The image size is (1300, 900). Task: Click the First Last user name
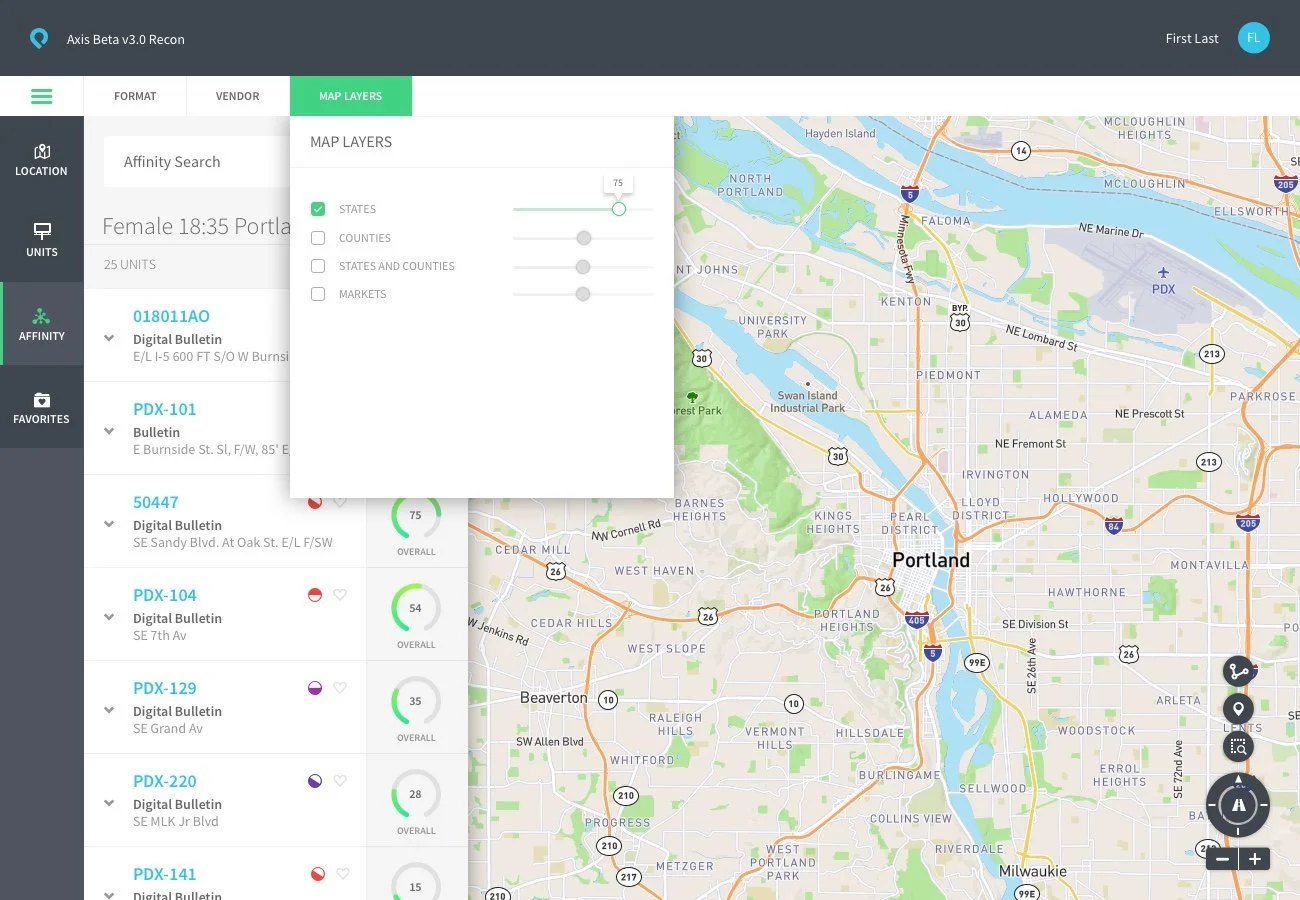tap(1192, 39)
